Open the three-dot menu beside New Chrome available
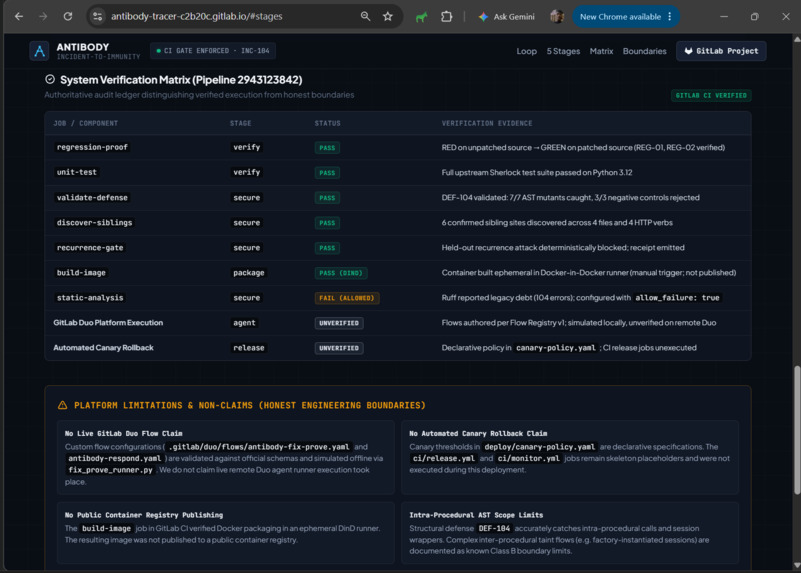Image resolution: width=801 pixels, height=573 pixels. coord(670,16)
